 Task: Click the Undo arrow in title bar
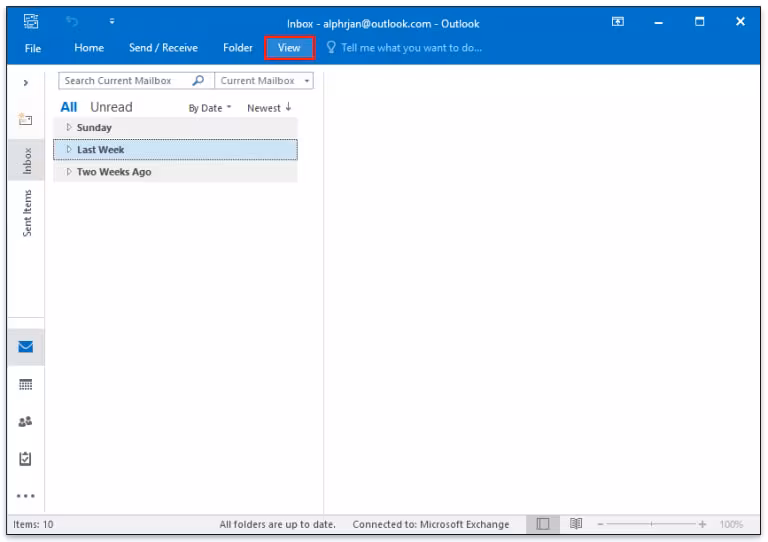(72, 21)
